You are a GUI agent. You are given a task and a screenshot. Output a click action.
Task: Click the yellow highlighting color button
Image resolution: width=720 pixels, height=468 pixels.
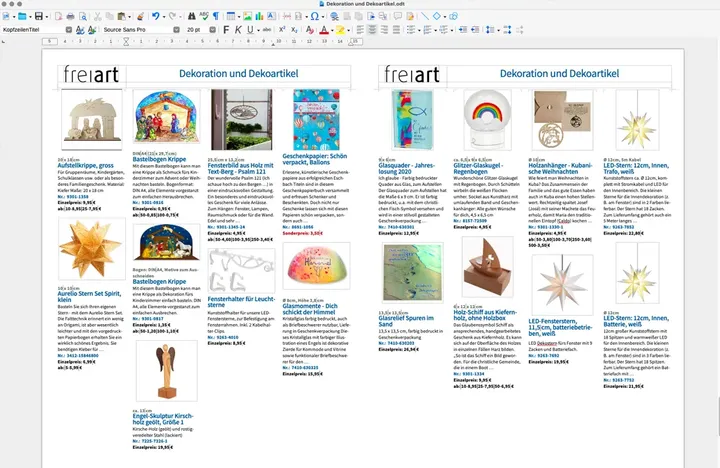click(x=341, y=30)
